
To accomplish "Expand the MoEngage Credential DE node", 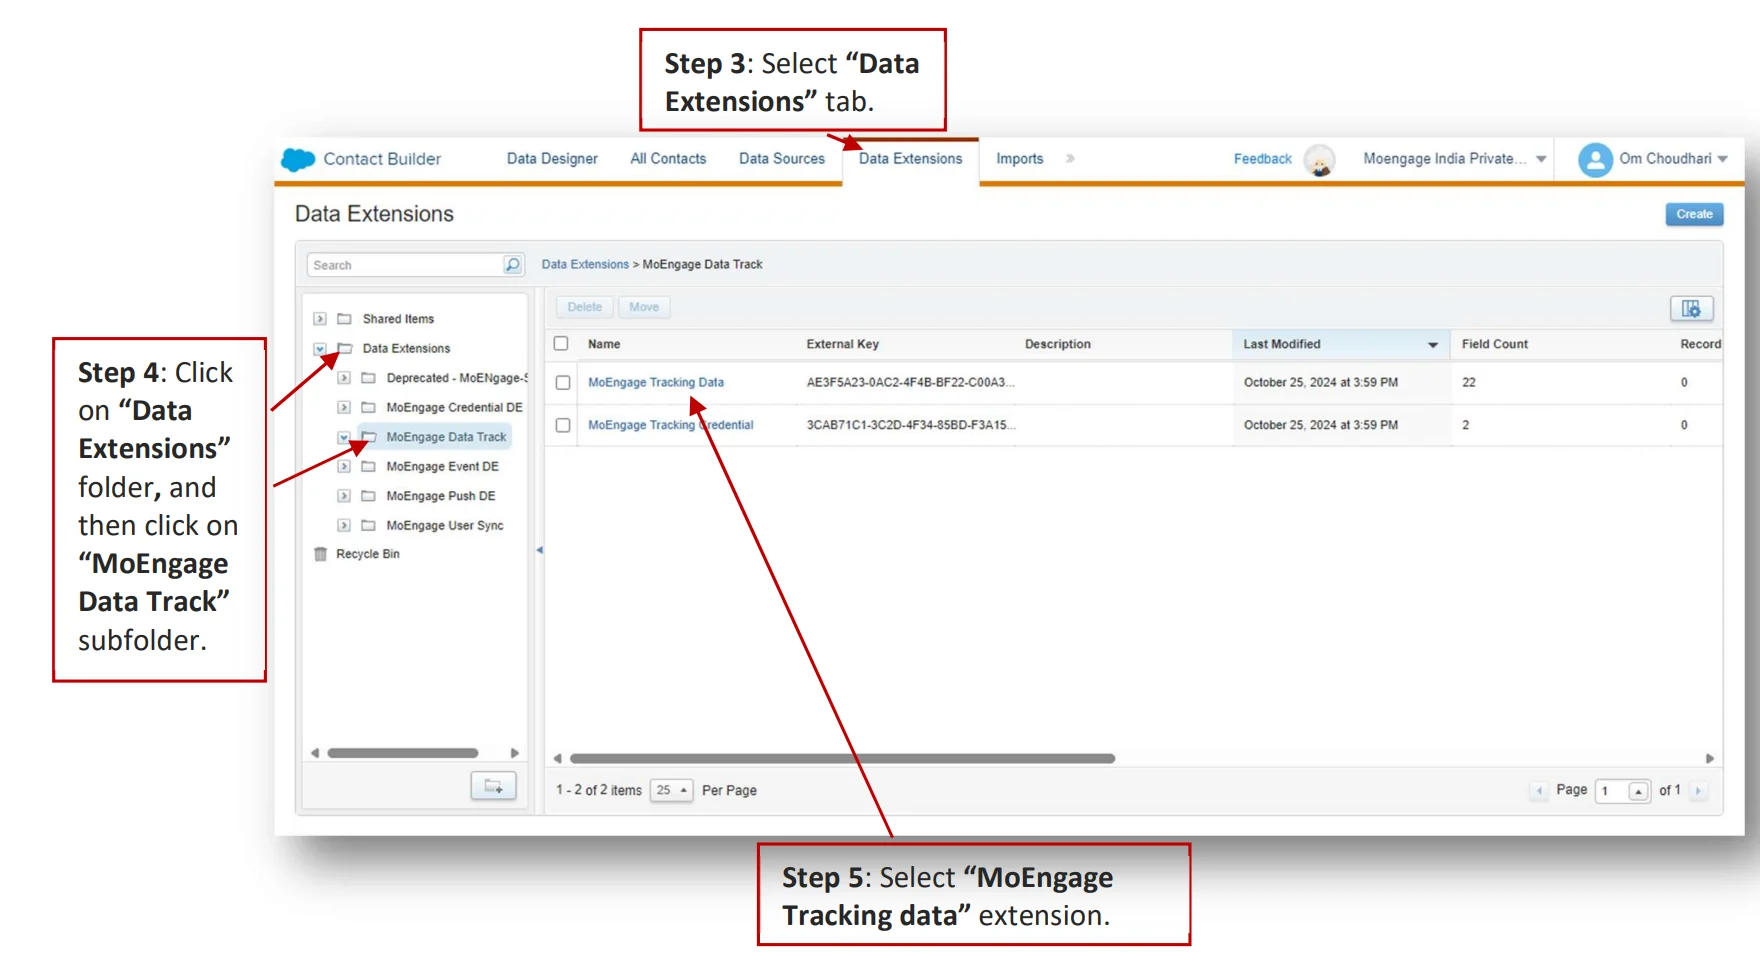I will (344, 408).
